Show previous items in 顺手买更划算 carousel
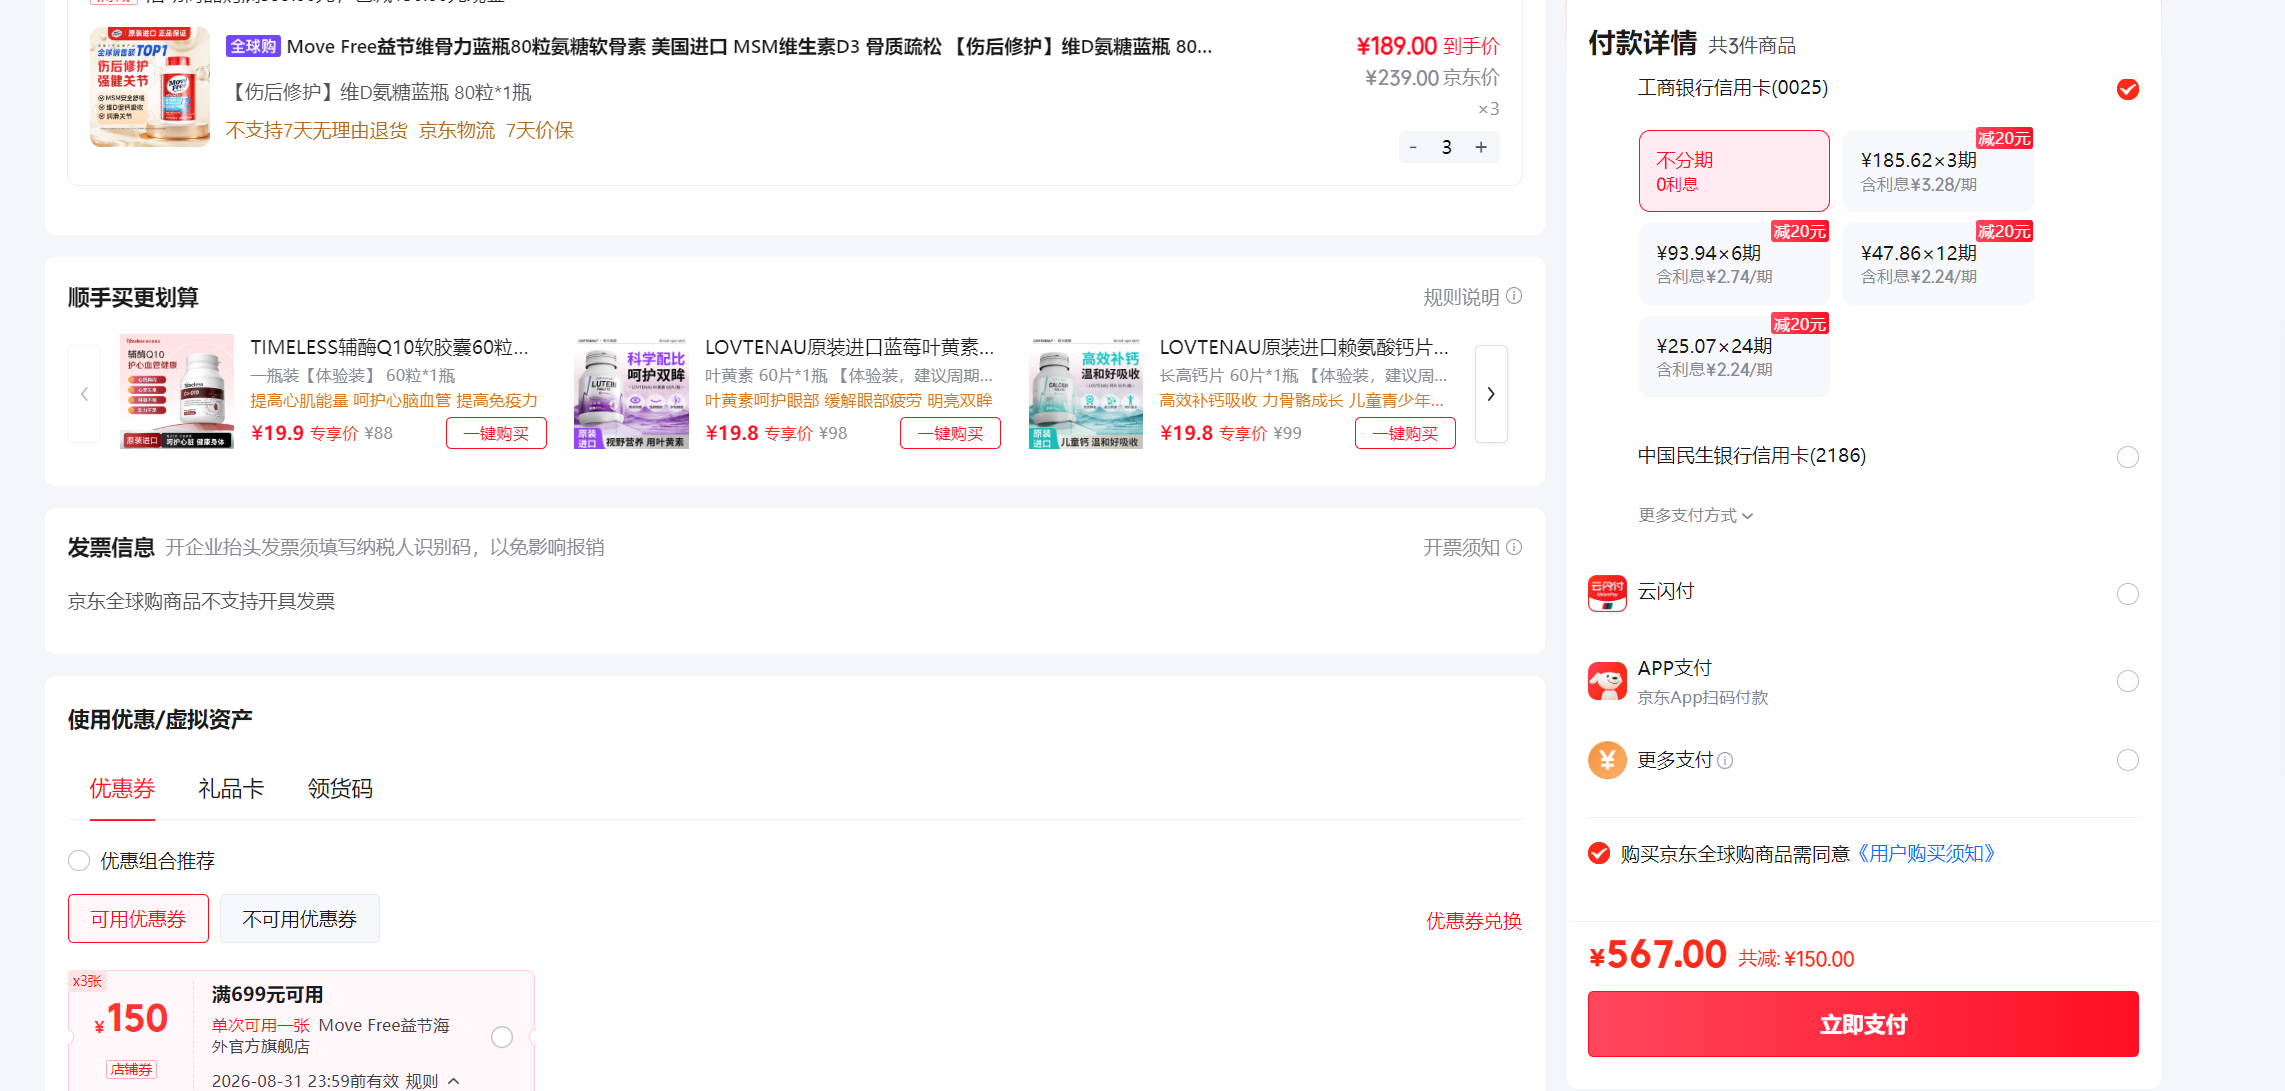2285x1091 pixels. click(84, 394)
